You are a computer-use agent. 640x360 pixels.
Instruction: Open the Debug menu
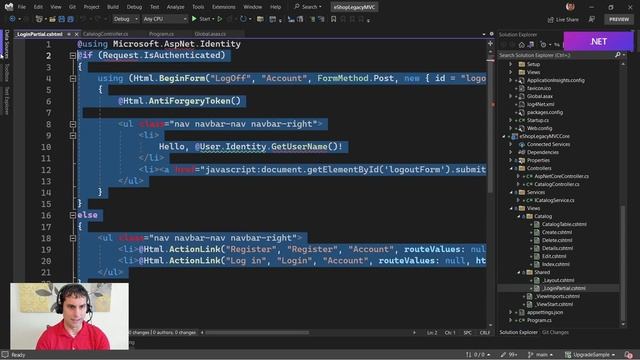[x=134, y=7]
